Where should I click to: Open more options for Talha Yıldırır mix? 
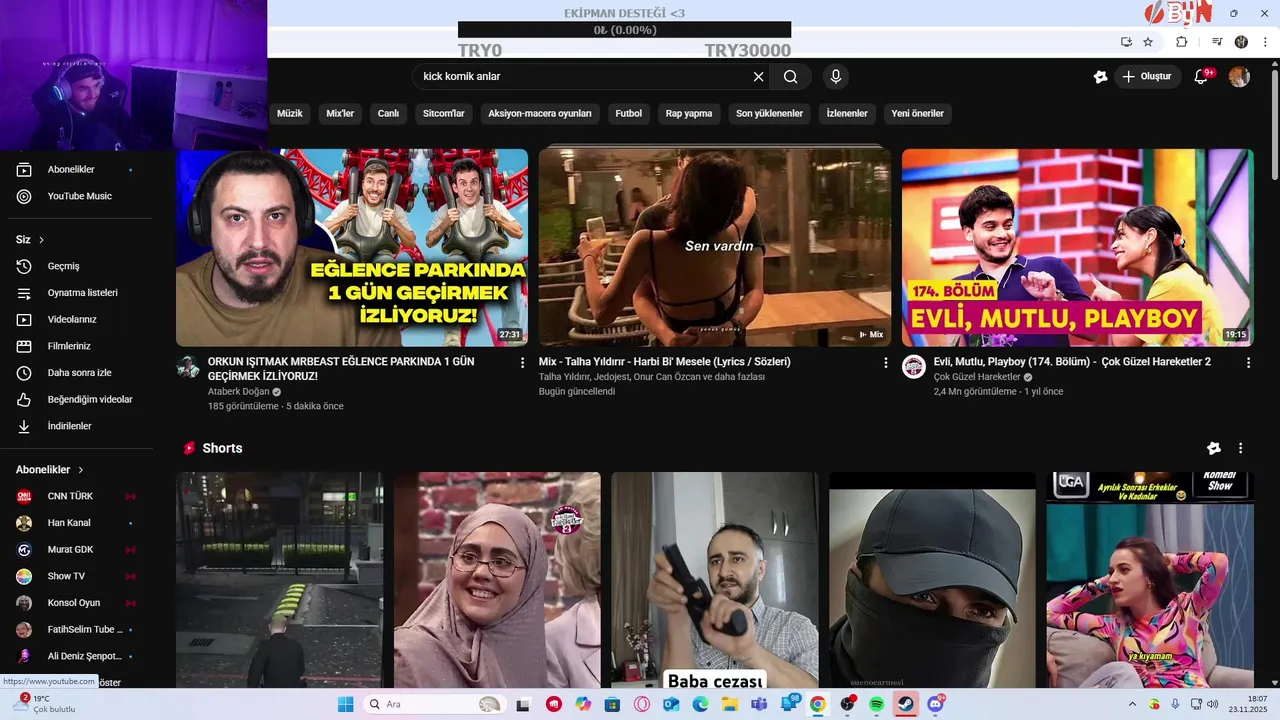click(885, 363)
